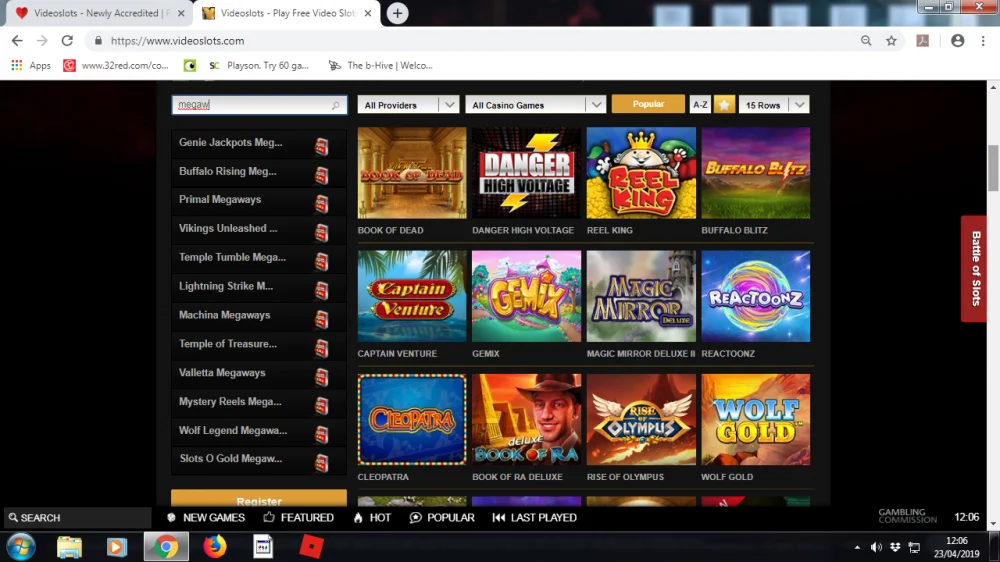Open the Apps bookmarks shortcut
1000x562 pixels.
pos(31,65)
